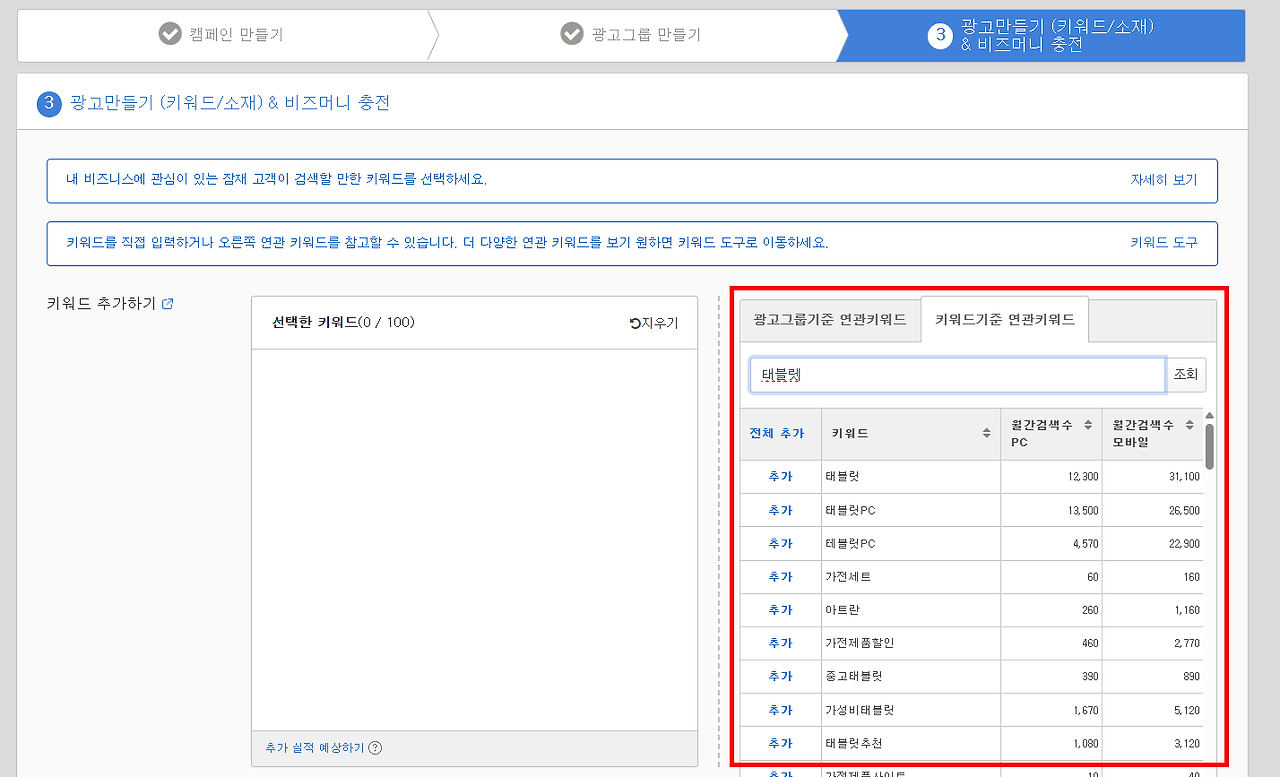The width and height of the screenshot is (1280, 777).
Task: Add keyword 가전세트 via 추가
Action: pyautogui.click(x=780, y=577)
